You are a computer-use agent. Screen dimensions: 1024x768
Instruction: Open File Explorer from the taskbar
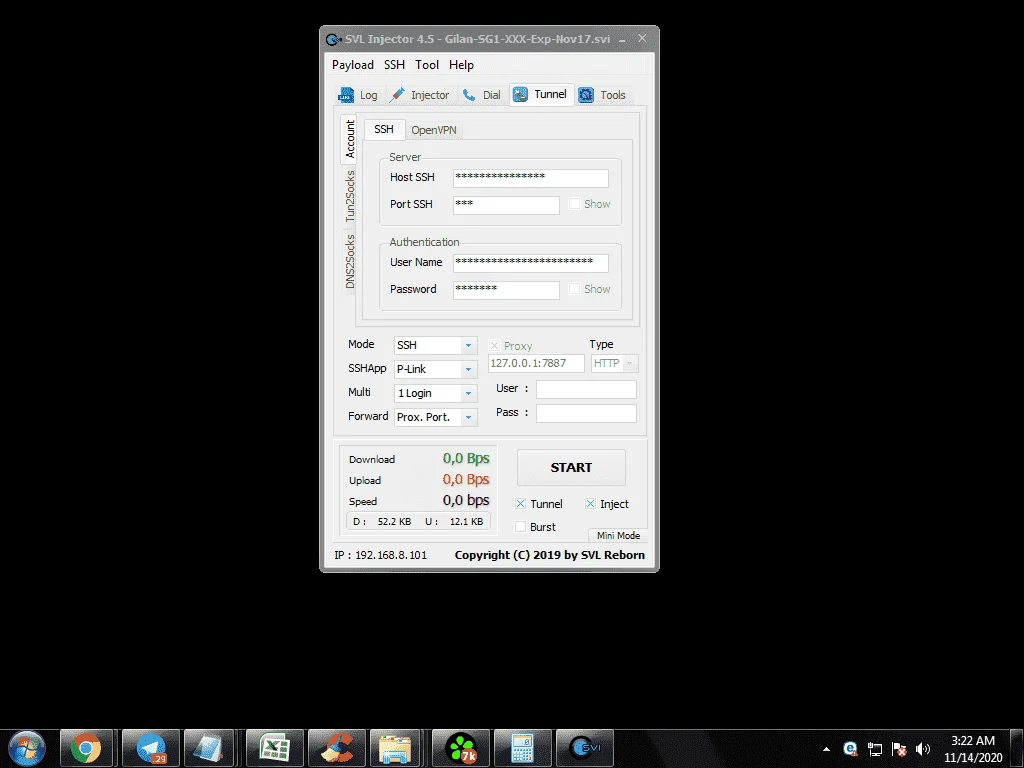[395, 748]
